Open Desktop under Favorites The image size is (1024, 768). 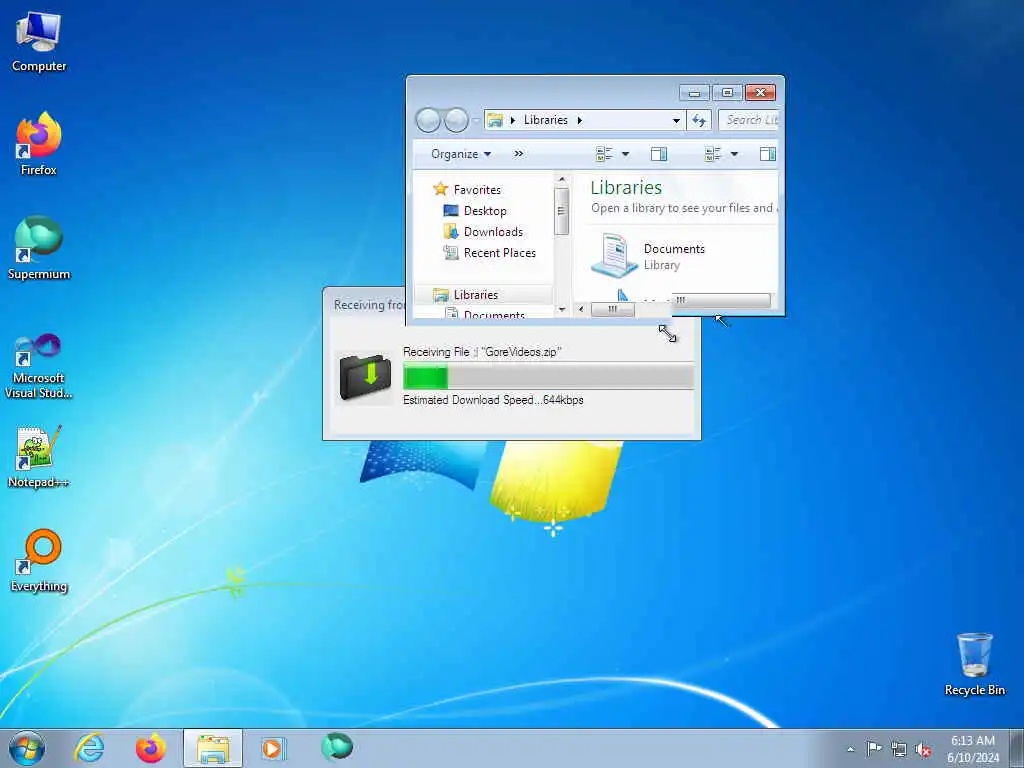[485, 211]
